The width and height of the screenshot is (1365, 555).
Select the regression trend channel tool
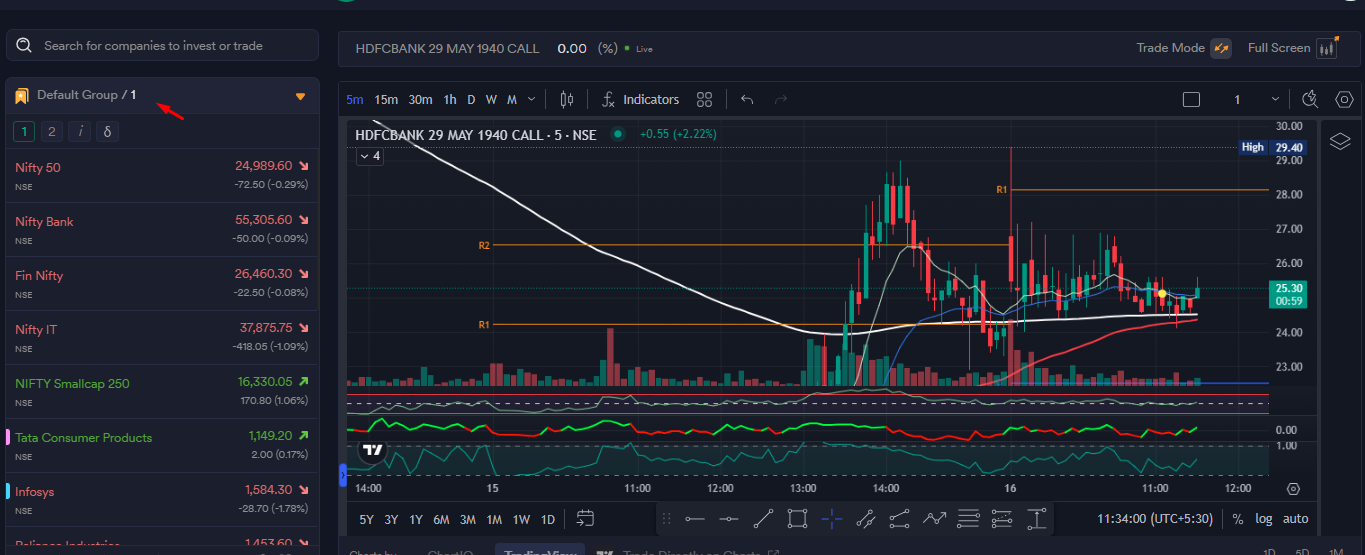click(x=866, y=518)
